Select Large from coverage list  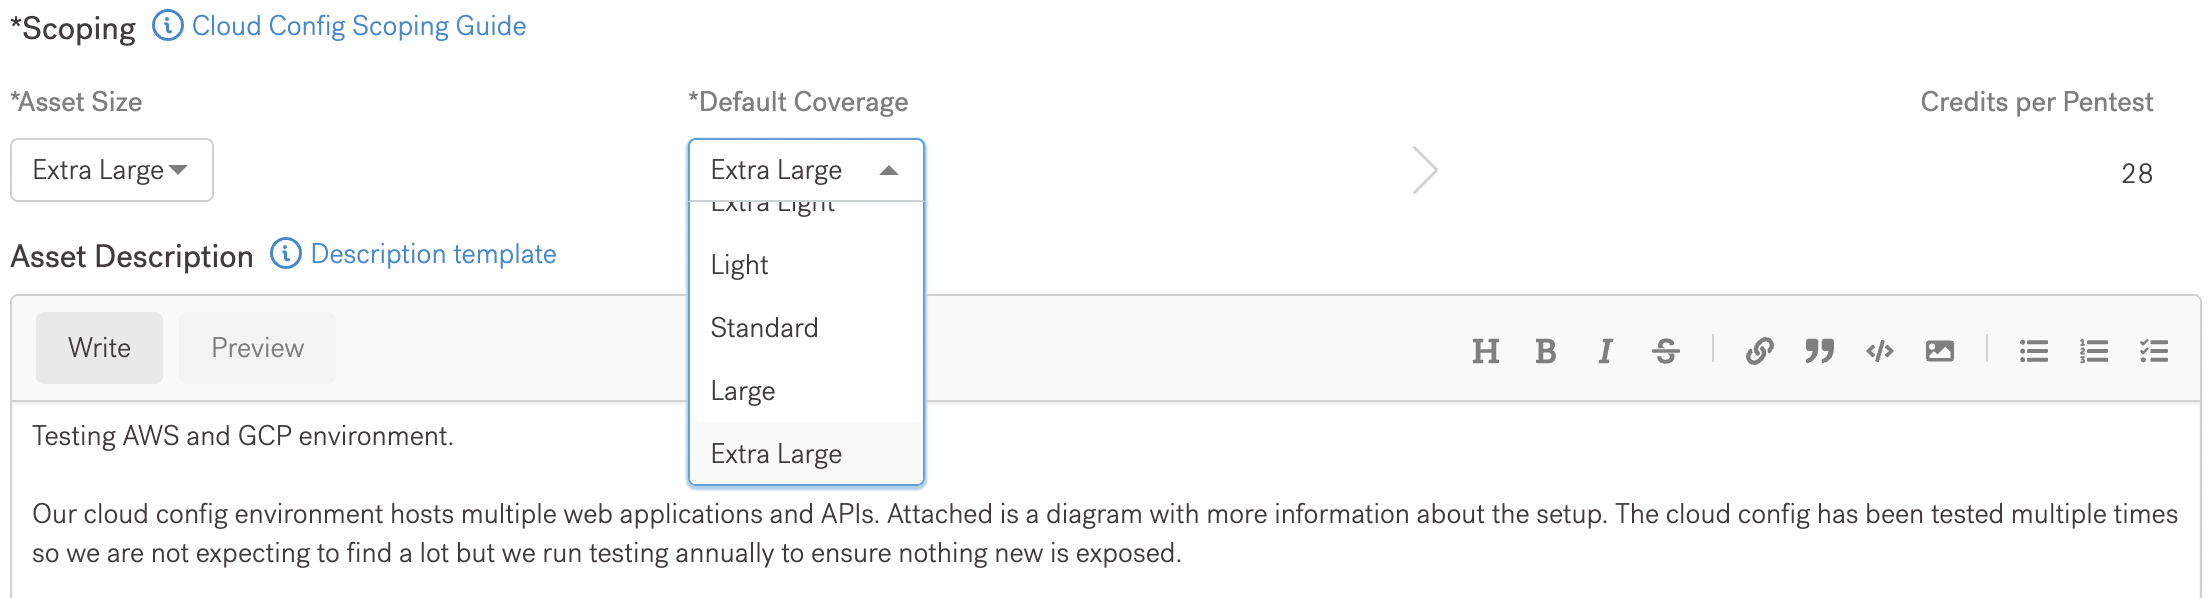point(743,391)
